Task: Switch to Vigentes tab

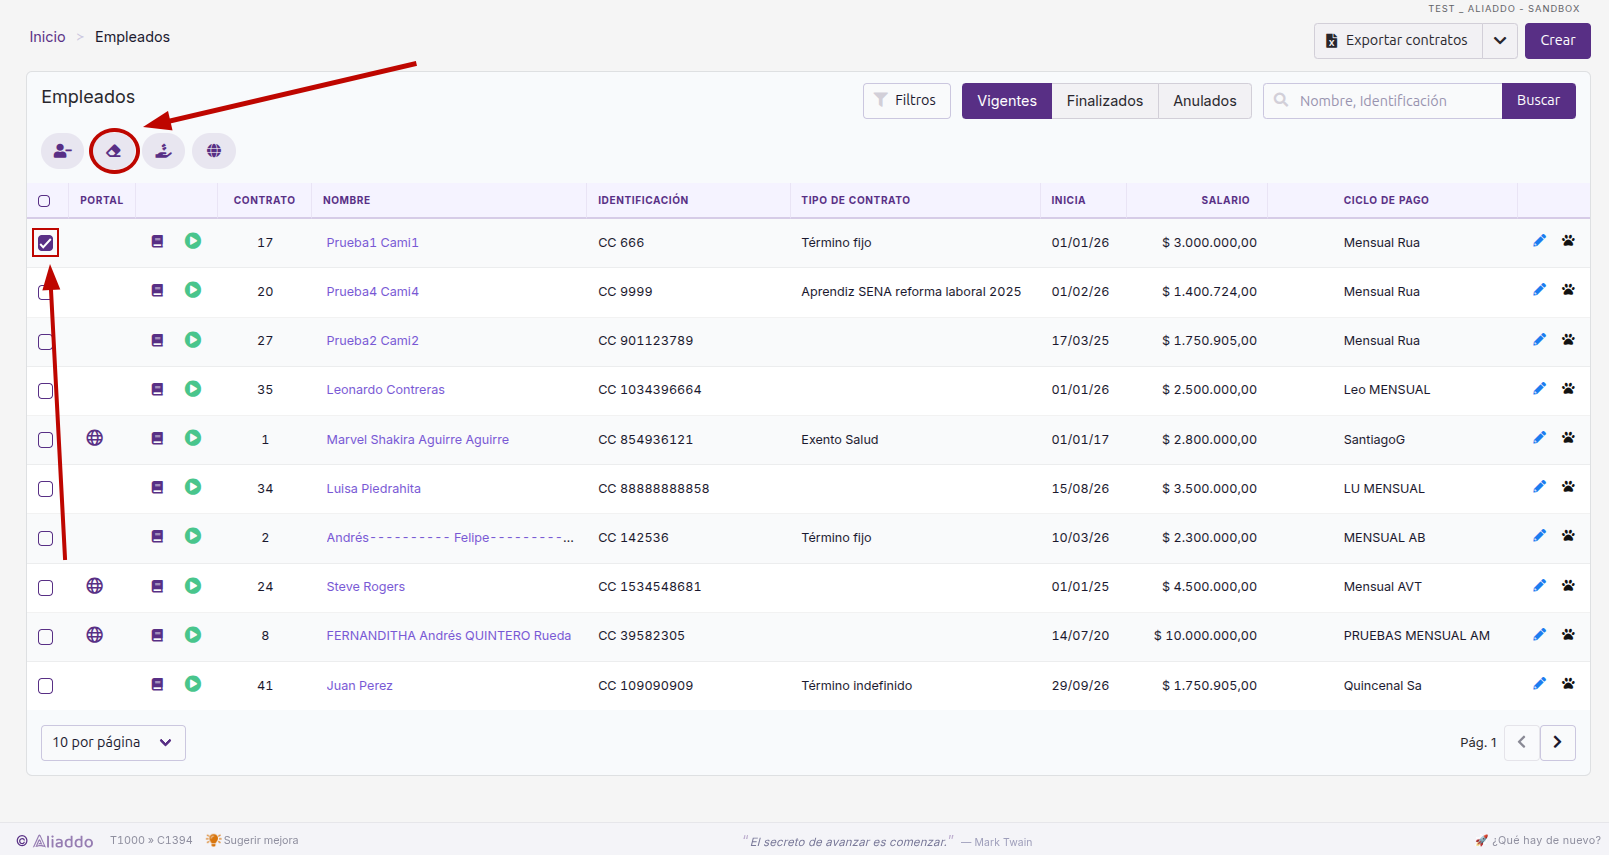Action: coord(1007,101)
